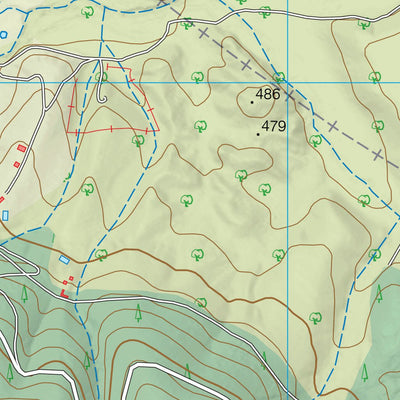The image size is (400, 400).
Task: Select the conifer symbol nearest the red L-shaped building
Action: (24, 294)
